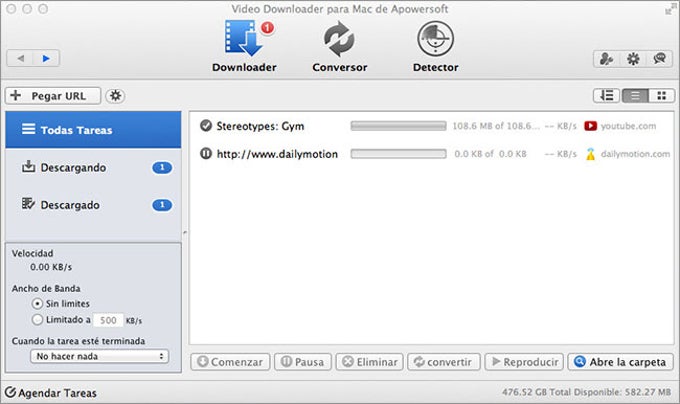Select Descargado in the sidebar
680x404 pixels.
pyautogui.click(x=93, y=205)
